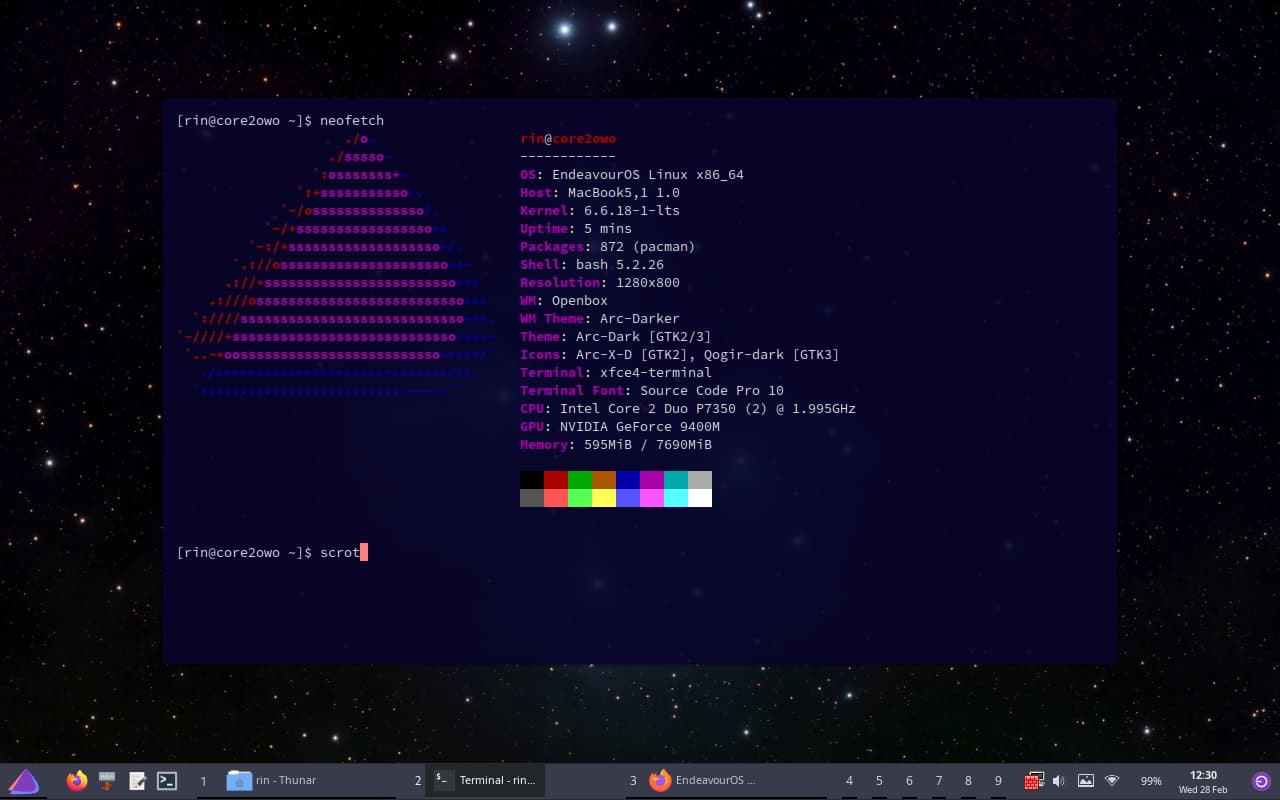Image resolution: width=1280 pixels, height=800 pixels.
Task: Click the Packages: 872 (pacman) line
Action: pos(607,246)
